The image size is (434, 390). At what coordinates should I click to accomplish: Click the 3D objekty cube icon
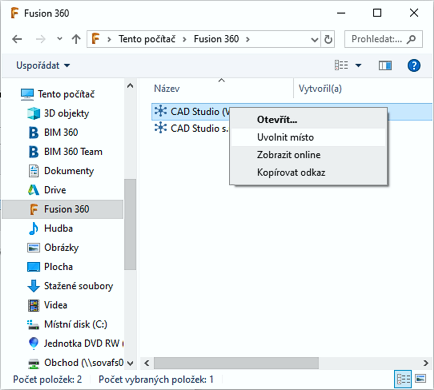click(33, 113)
